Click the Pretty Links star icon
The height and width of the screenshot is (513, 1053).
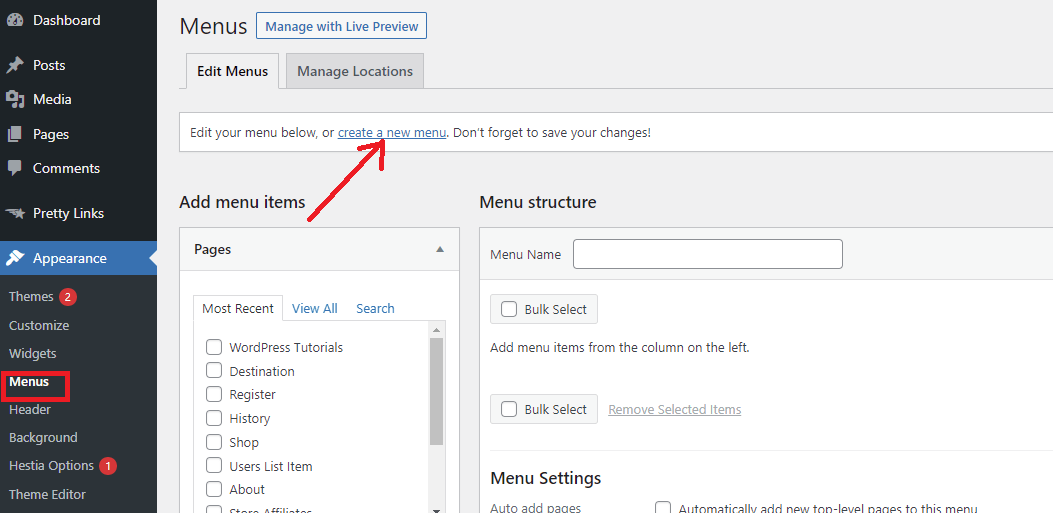[15, 214]
